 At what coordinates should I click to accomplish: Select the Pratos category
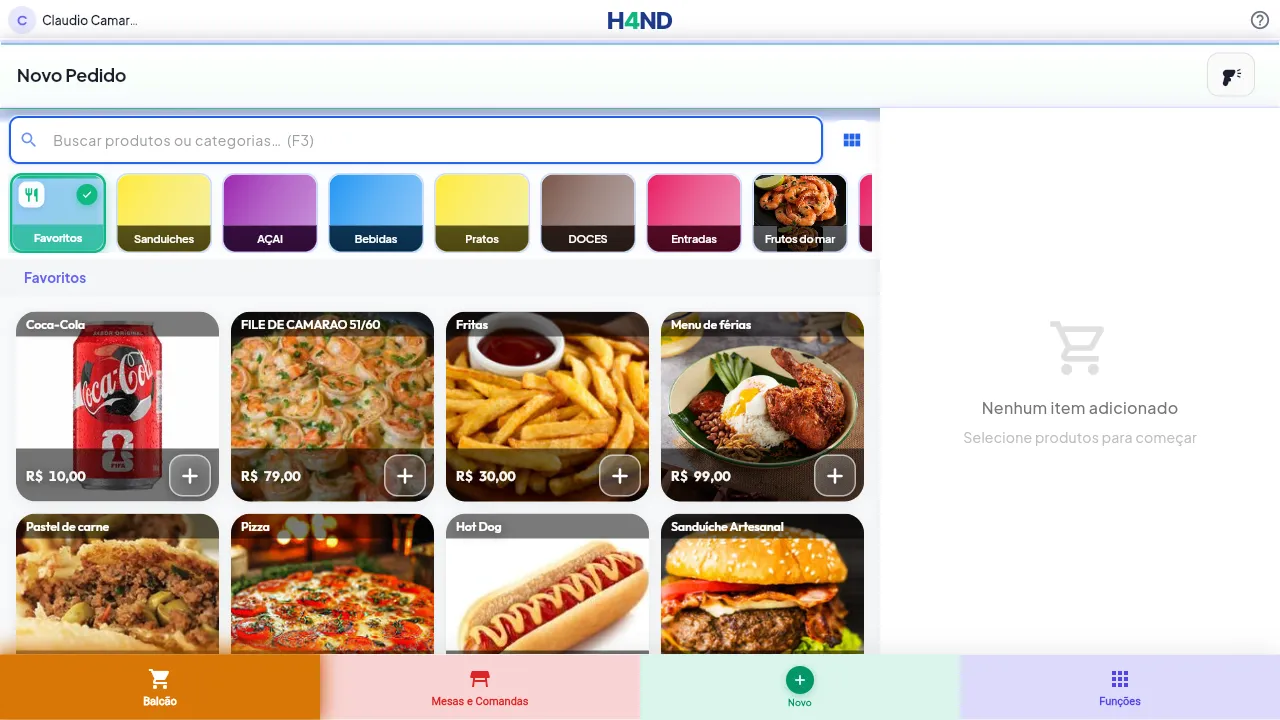coord(482,213)
